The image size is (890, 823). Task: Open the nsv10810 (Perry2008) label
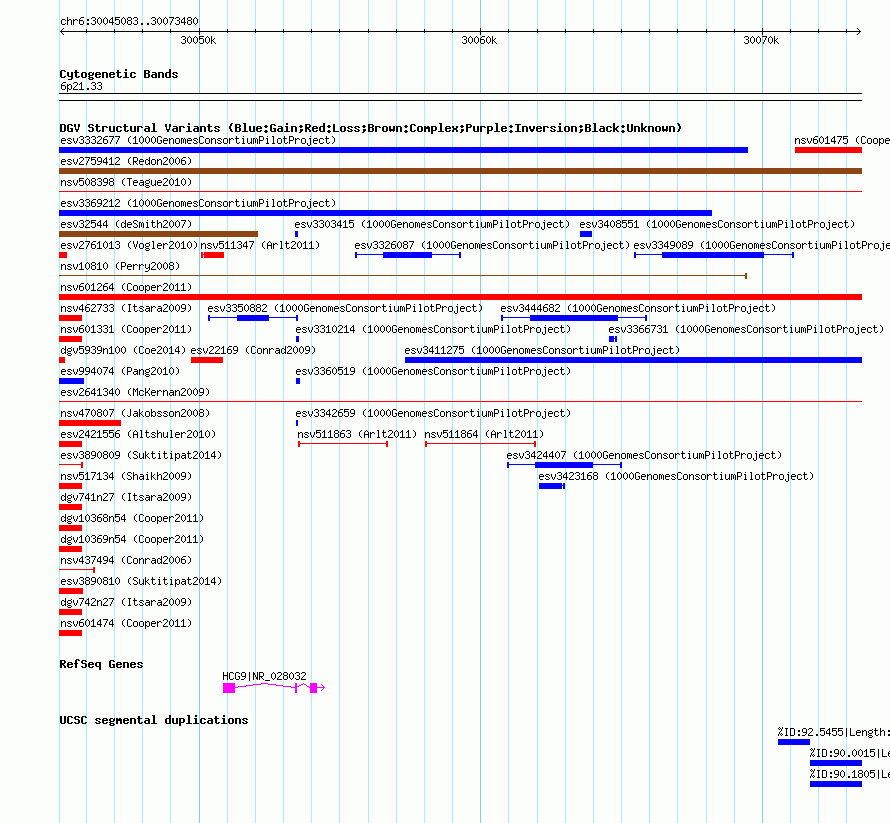tap(120, 266)
